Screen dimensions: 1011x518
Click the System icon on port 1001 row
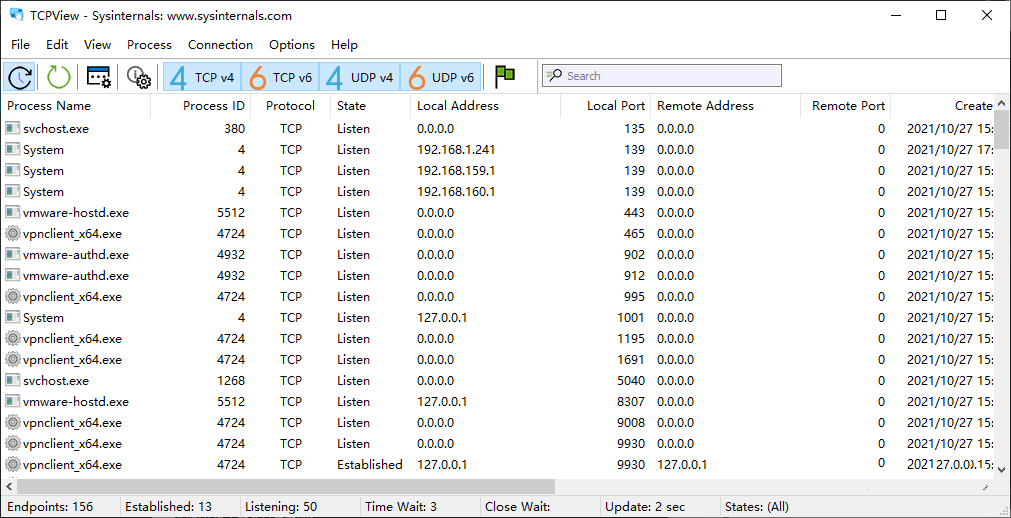pyautogui.click(x=12, y=317)
